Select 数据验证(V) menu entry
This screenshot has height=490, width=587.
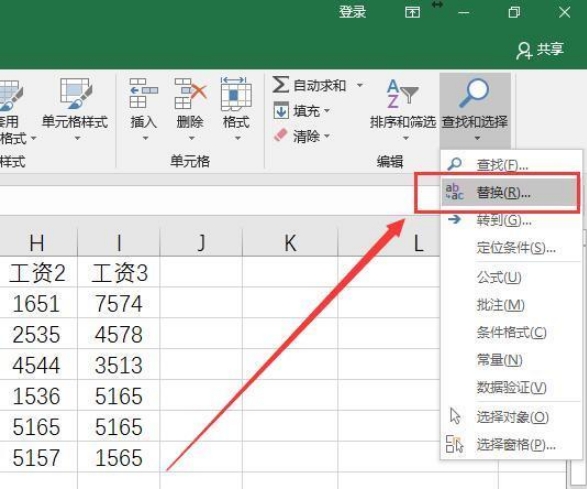tap(511, 387)
